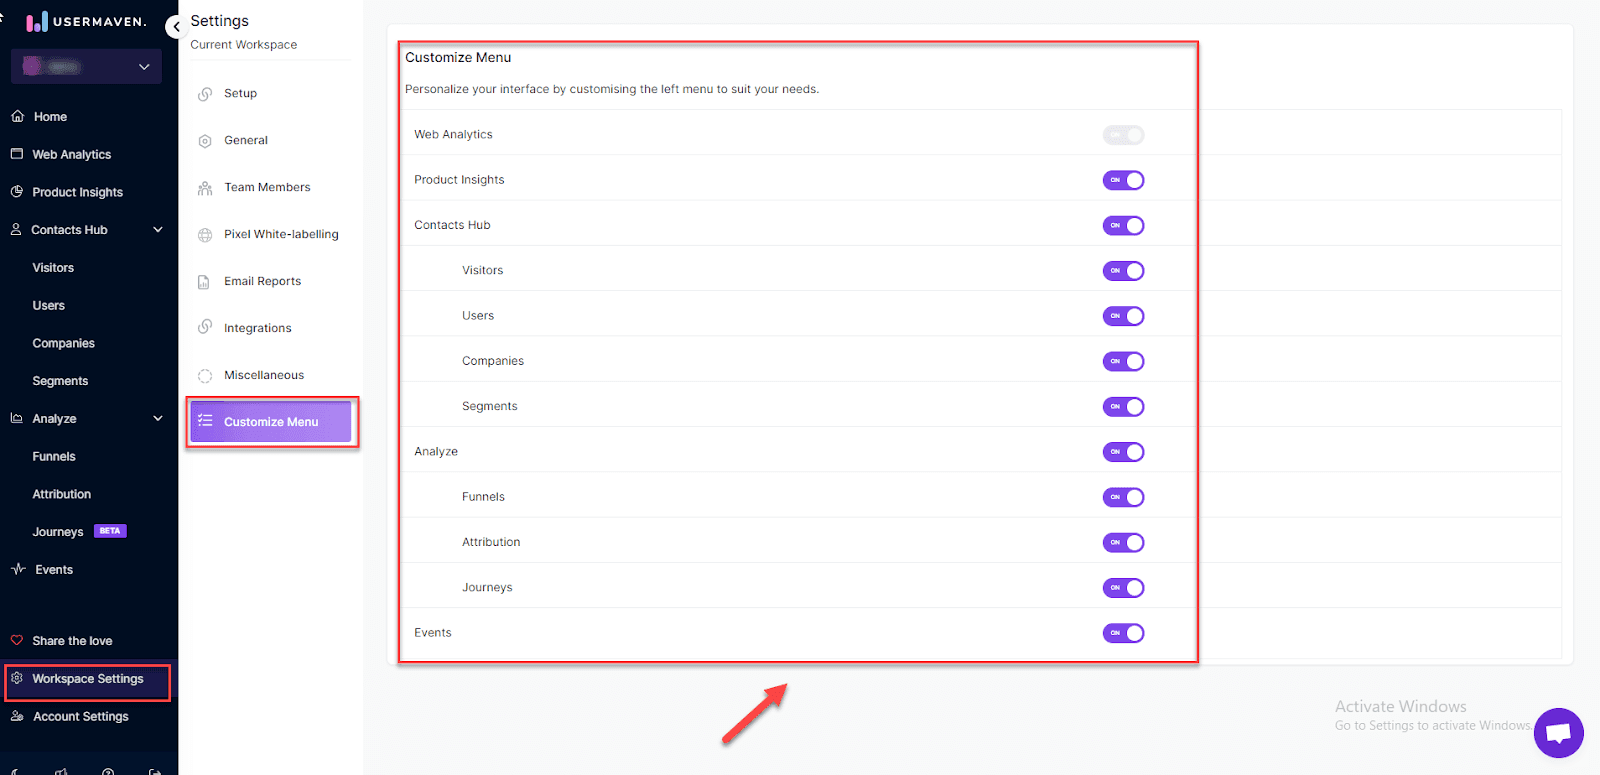Click the Account Settings user icon
Image resolution: width=1600 pixels, height=775 pixels.
[x=17, y=716]
